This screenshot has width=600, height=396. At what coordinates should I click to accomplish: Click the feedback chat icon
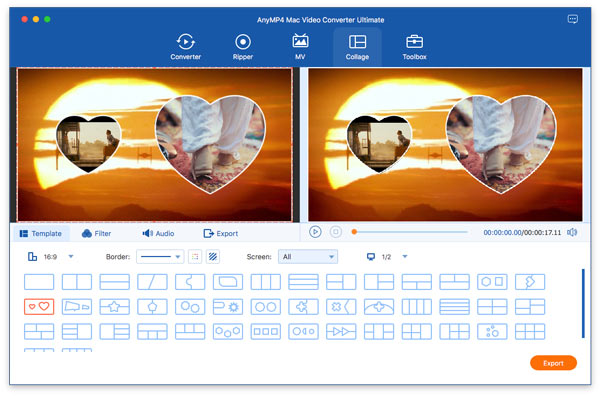pos(573,19)
